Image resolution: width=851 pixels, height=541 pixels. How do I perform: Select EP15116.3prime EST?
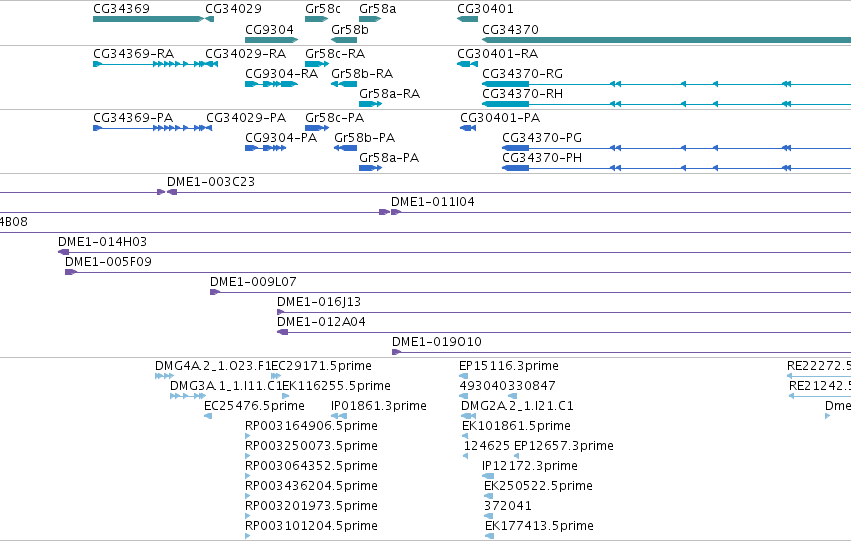[463, 376]
